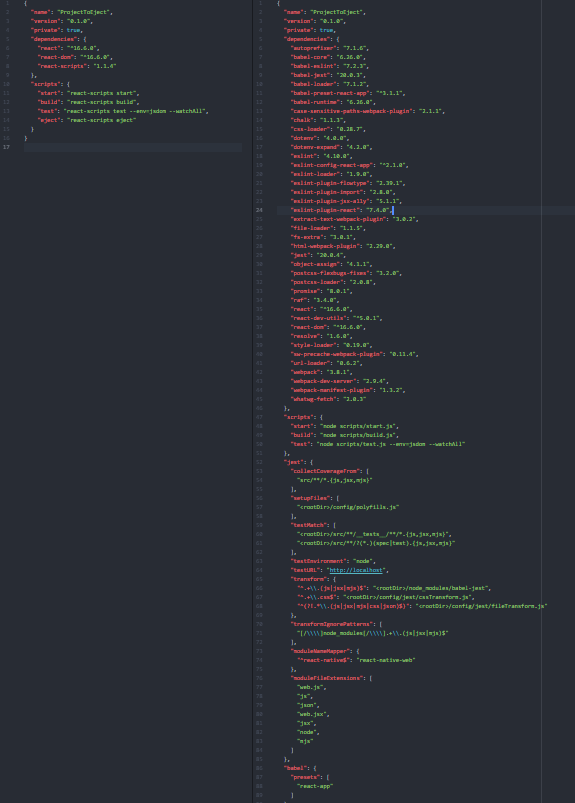
Task: Click the "presets" key under babel
Action: (306, 777)
